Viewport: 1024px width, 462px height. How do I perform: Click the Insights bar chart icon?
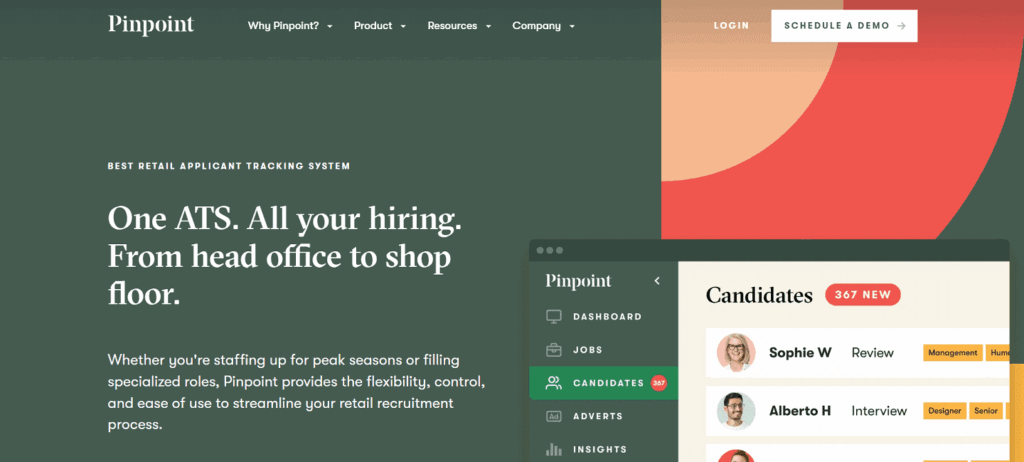pos(553,449)
